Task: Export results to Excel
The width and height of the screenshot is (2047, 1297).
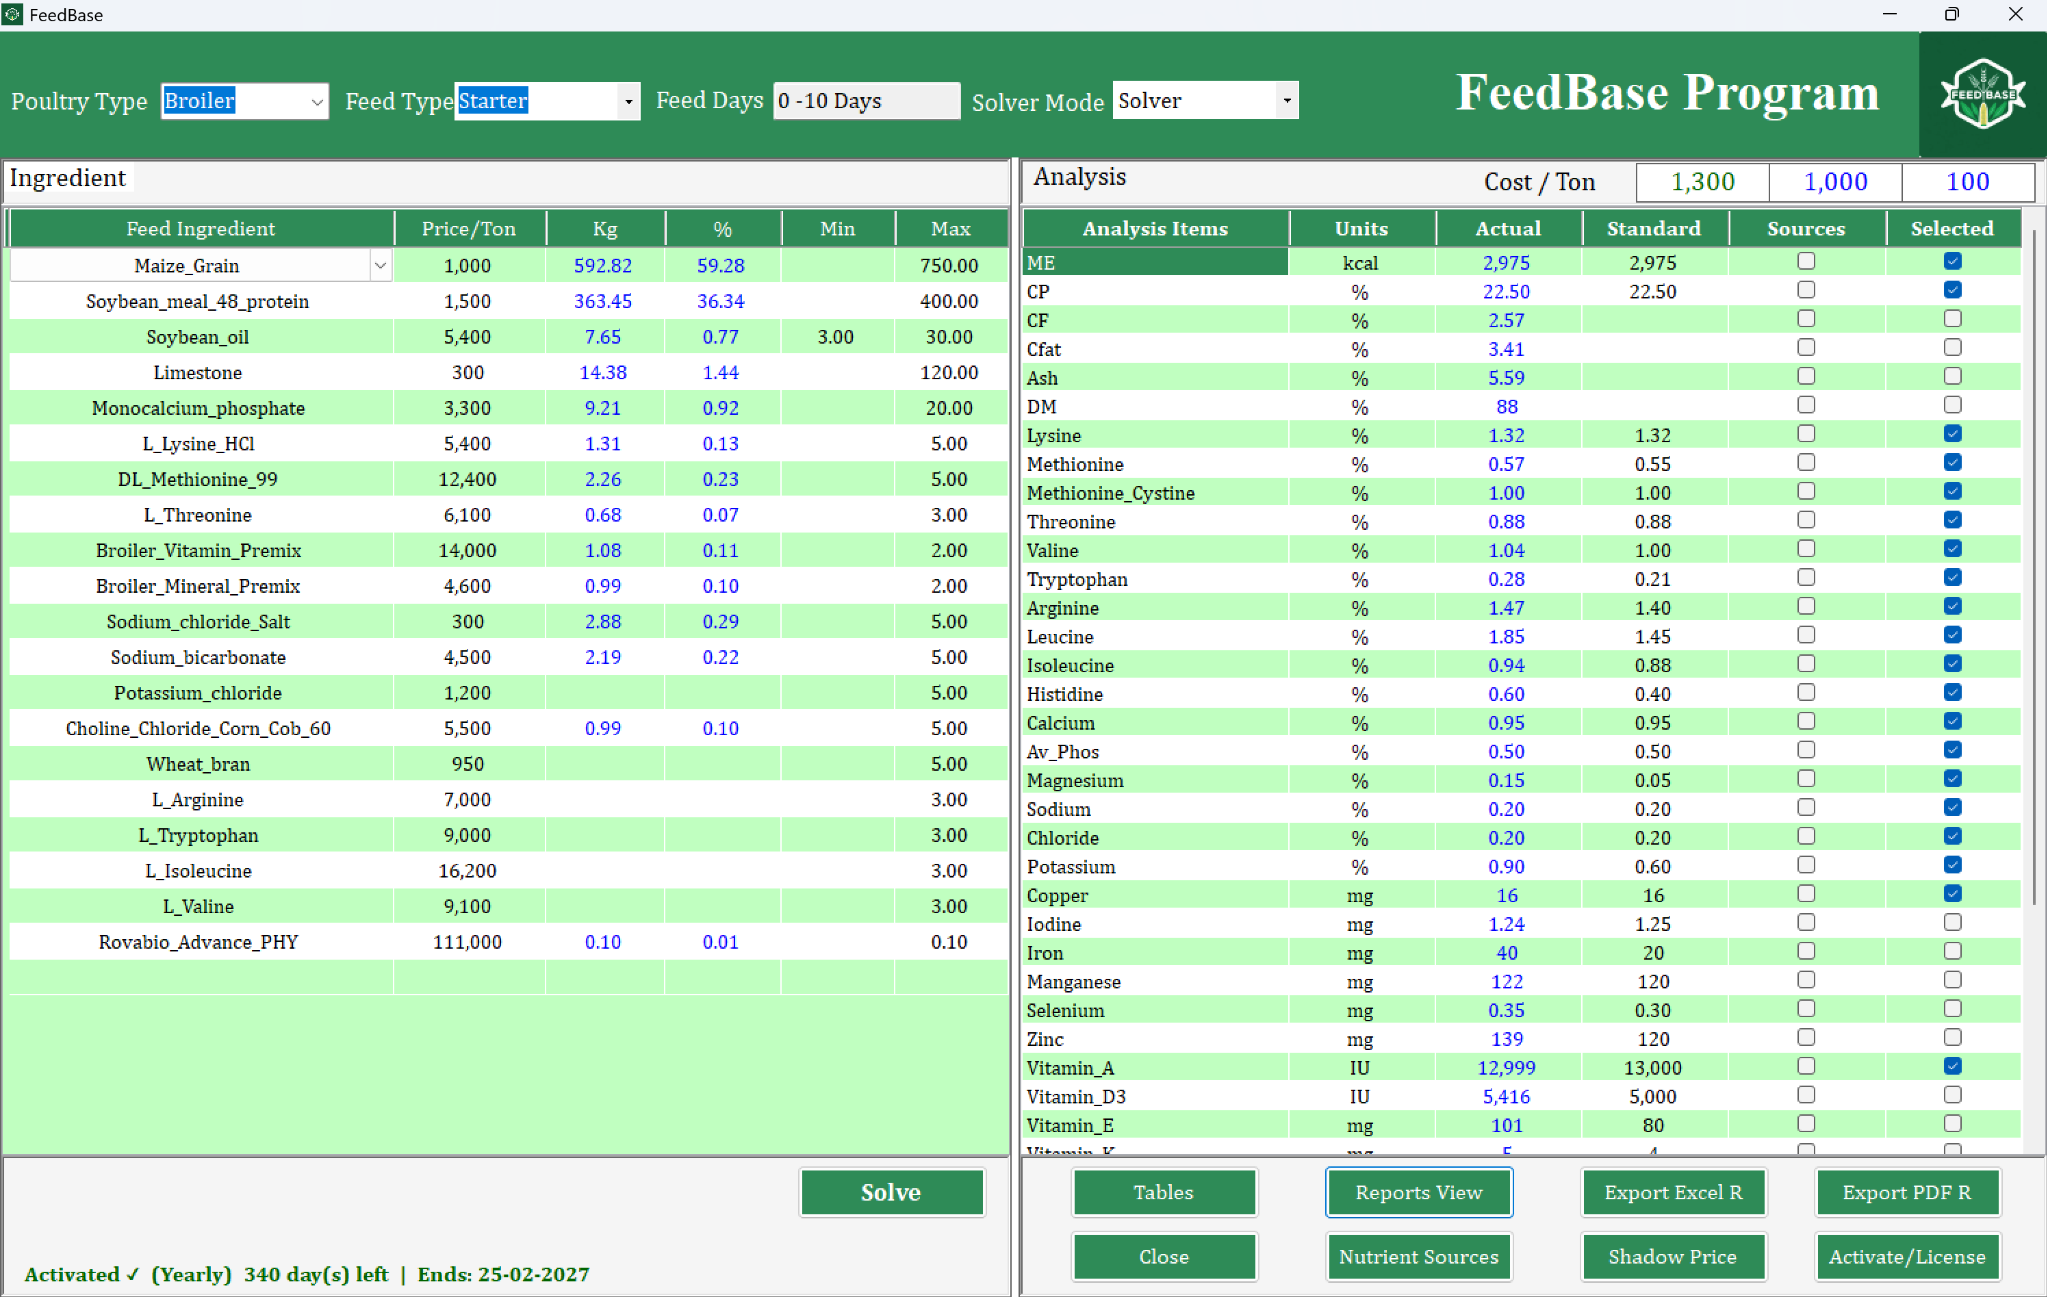Action: pos(1673,1192)
